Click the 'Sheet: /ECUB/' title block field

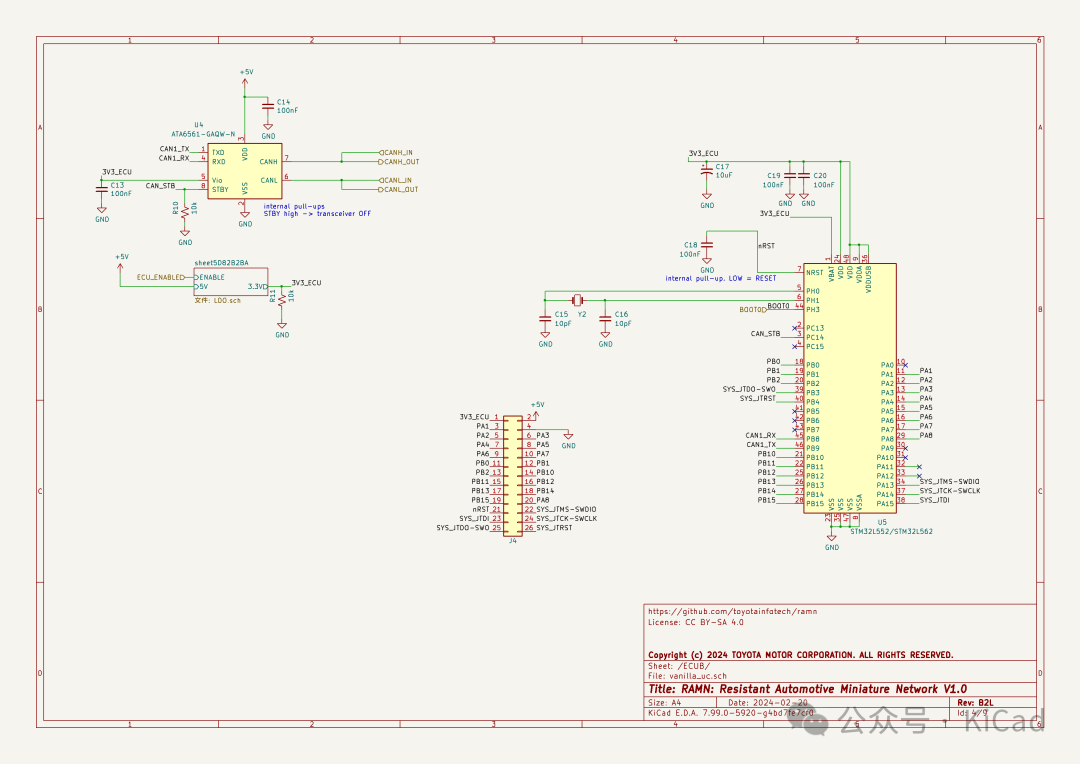[x=679, y=666]
